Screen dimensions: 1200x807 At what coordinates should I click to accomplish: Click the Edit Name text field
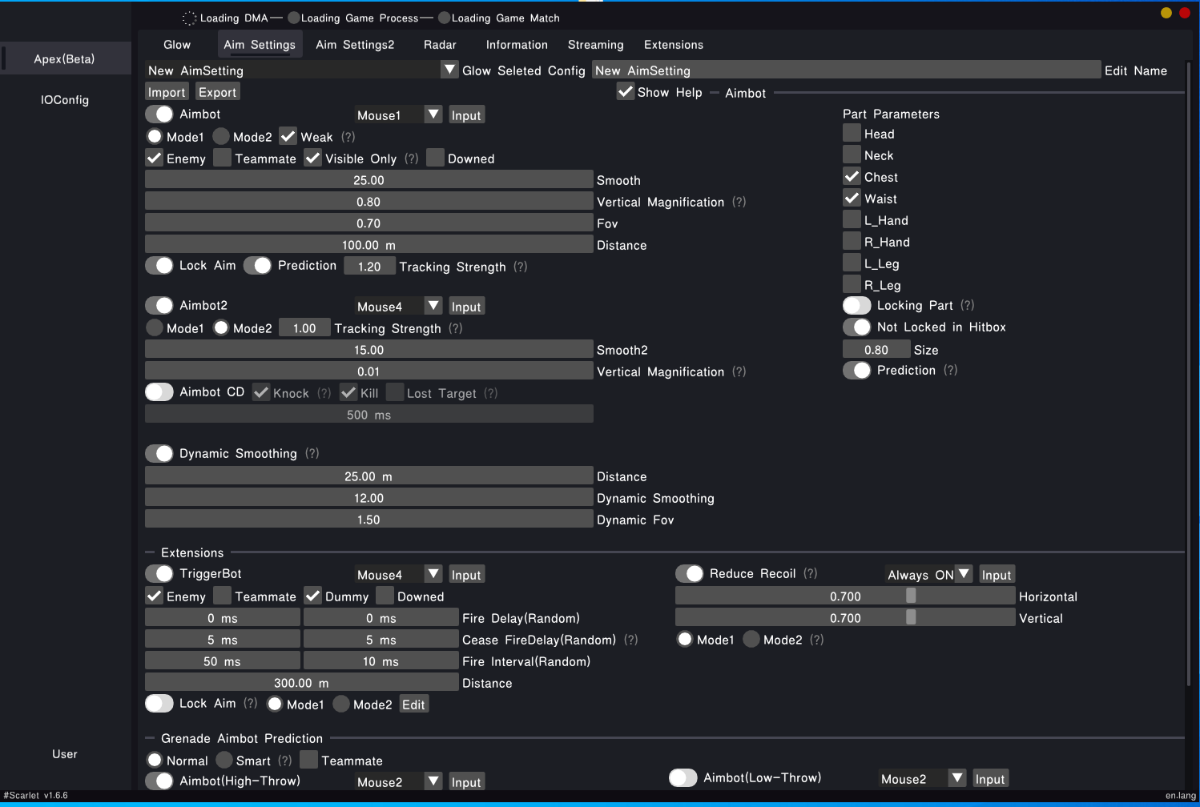tap(846, 71)
